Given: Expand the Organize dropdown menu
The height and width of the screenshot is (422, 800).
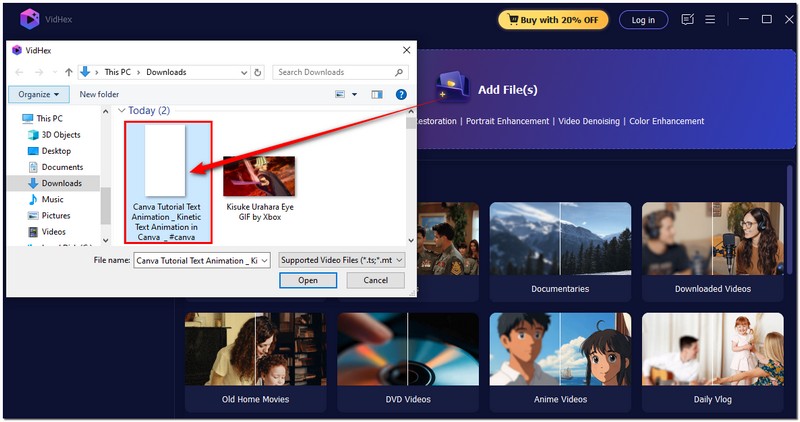Looking at the screenshot, I should tap(39, 94).
